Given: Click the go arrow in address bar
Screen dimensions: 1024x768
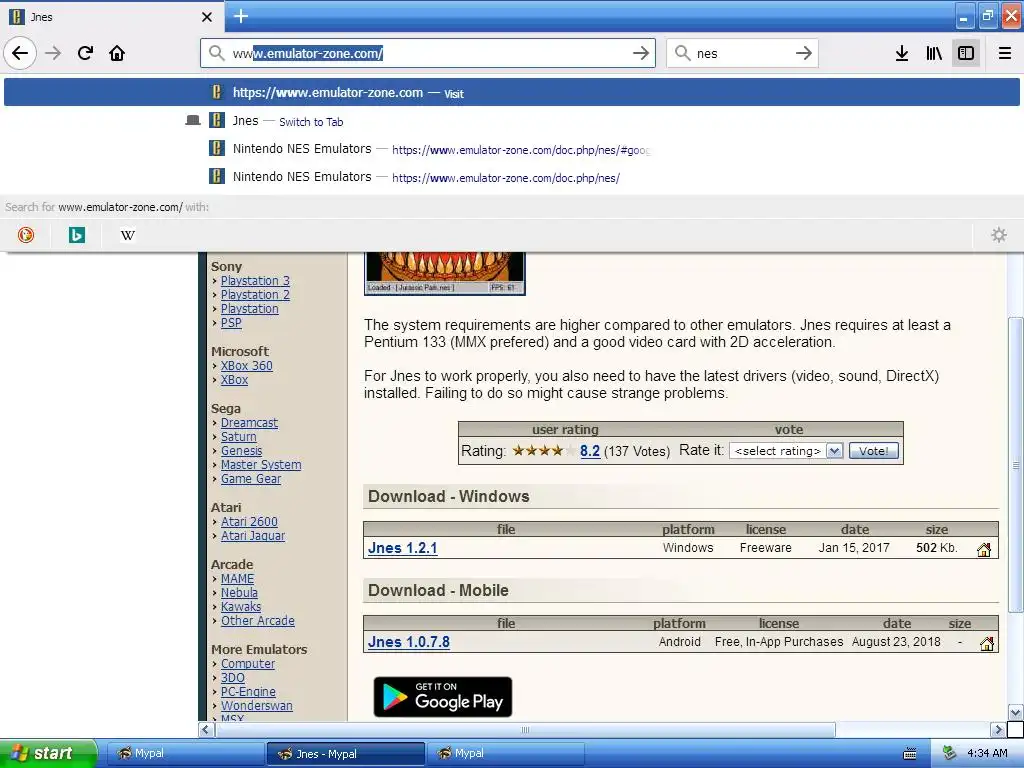Looking at the screenshot, I should point(641,53).
